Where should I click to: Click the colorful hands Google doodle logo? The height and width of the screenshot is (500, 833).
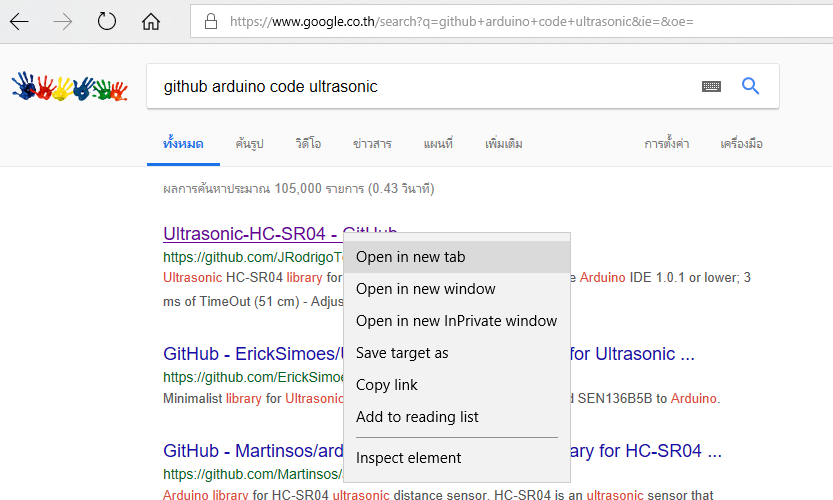(70, 86)
